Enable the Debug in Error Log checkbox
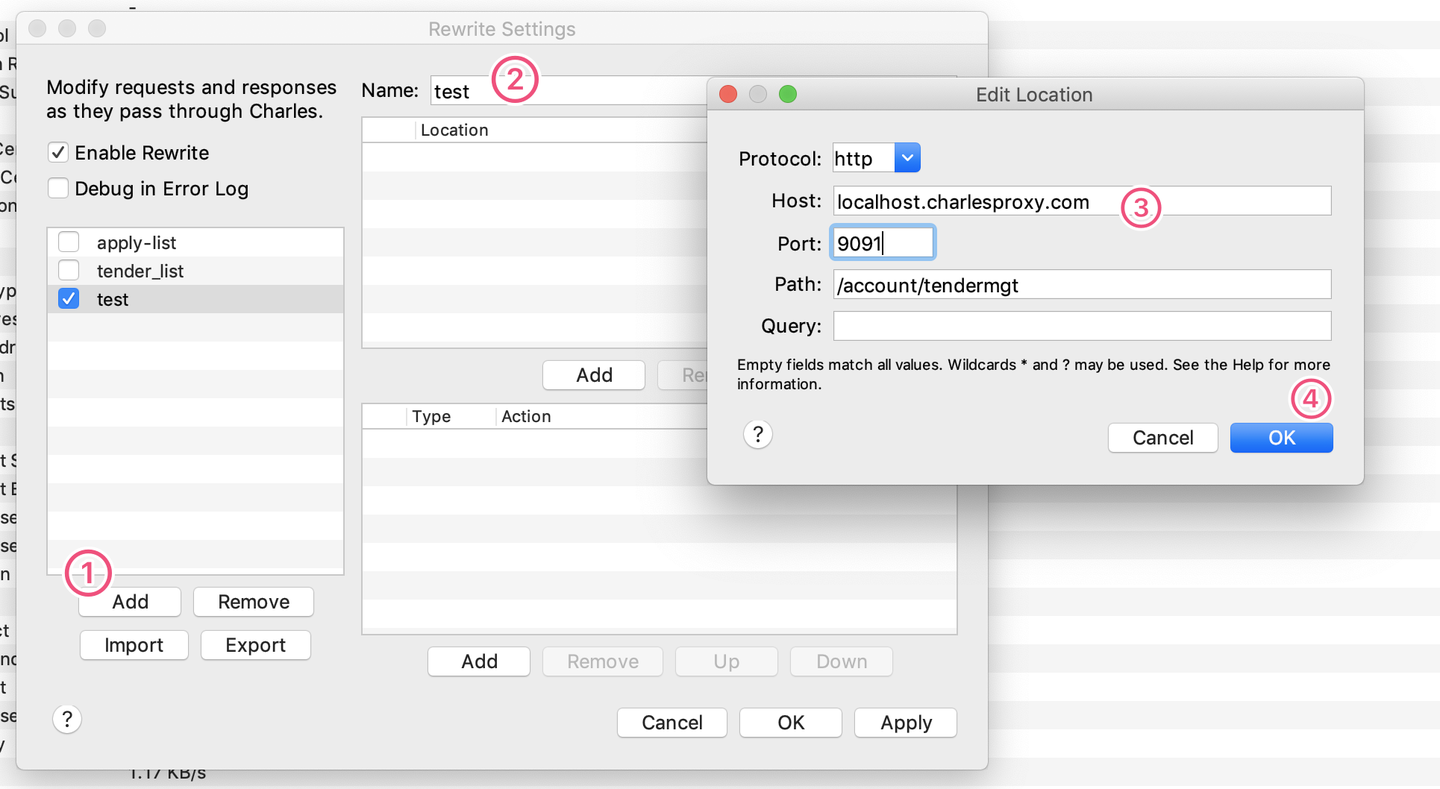Viewport: 1440px width, 789px height. (x=59, y=189)
